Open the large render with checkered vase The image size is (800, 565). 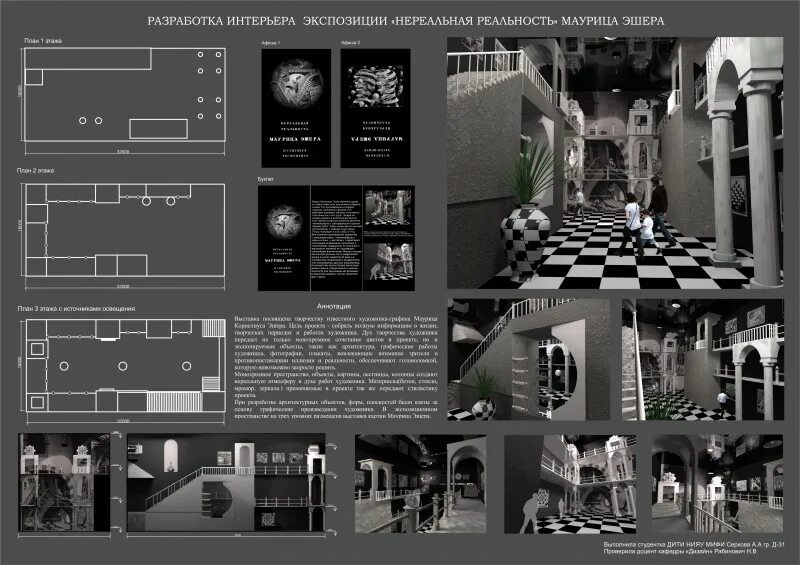615,163
